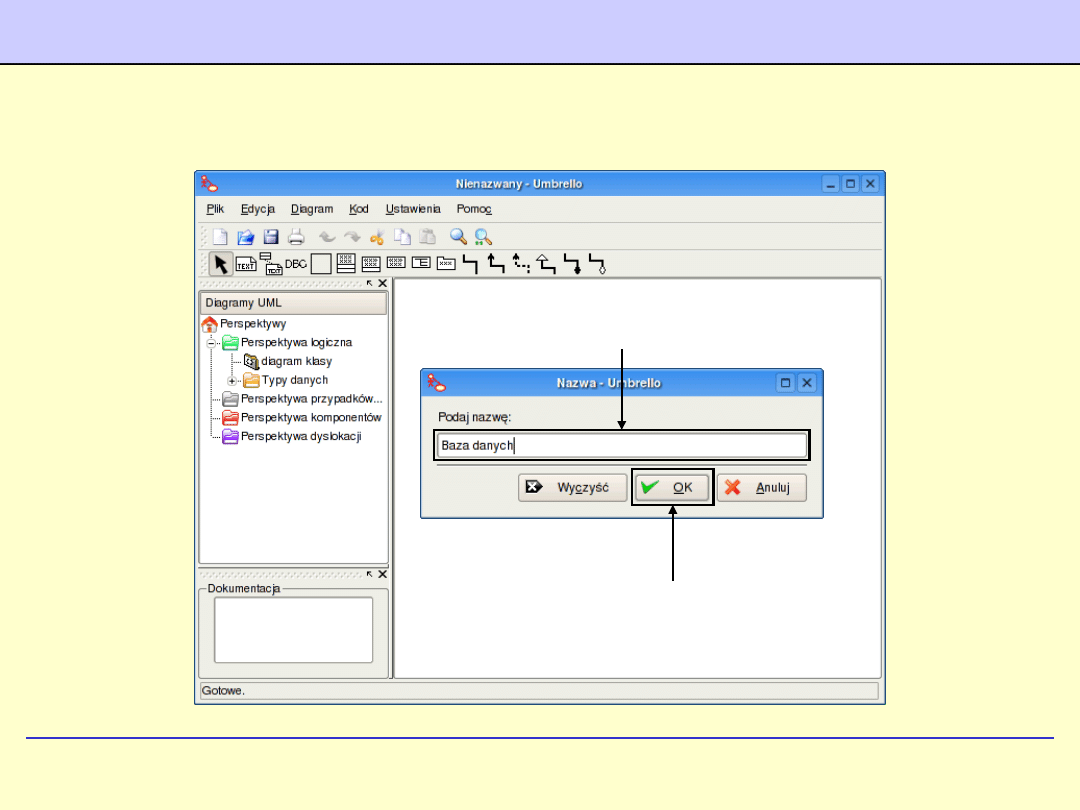The height and width of the screenshot is (810, 1080).
Task: Click the Save floppy disk icon
Action: click(270, 237)
